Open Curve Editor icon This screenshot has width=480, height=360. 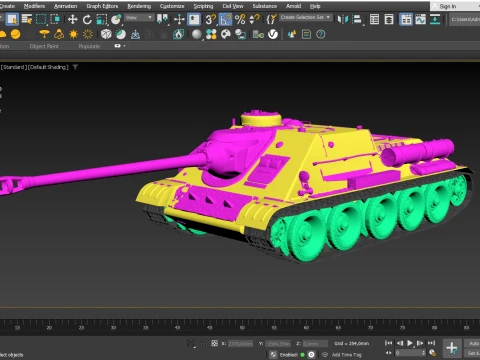420,19
